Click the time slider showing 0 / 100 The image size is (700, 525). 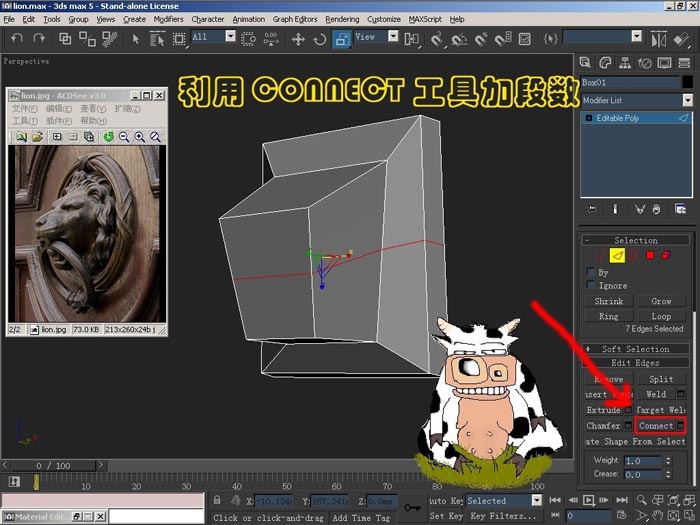(53, 466)
